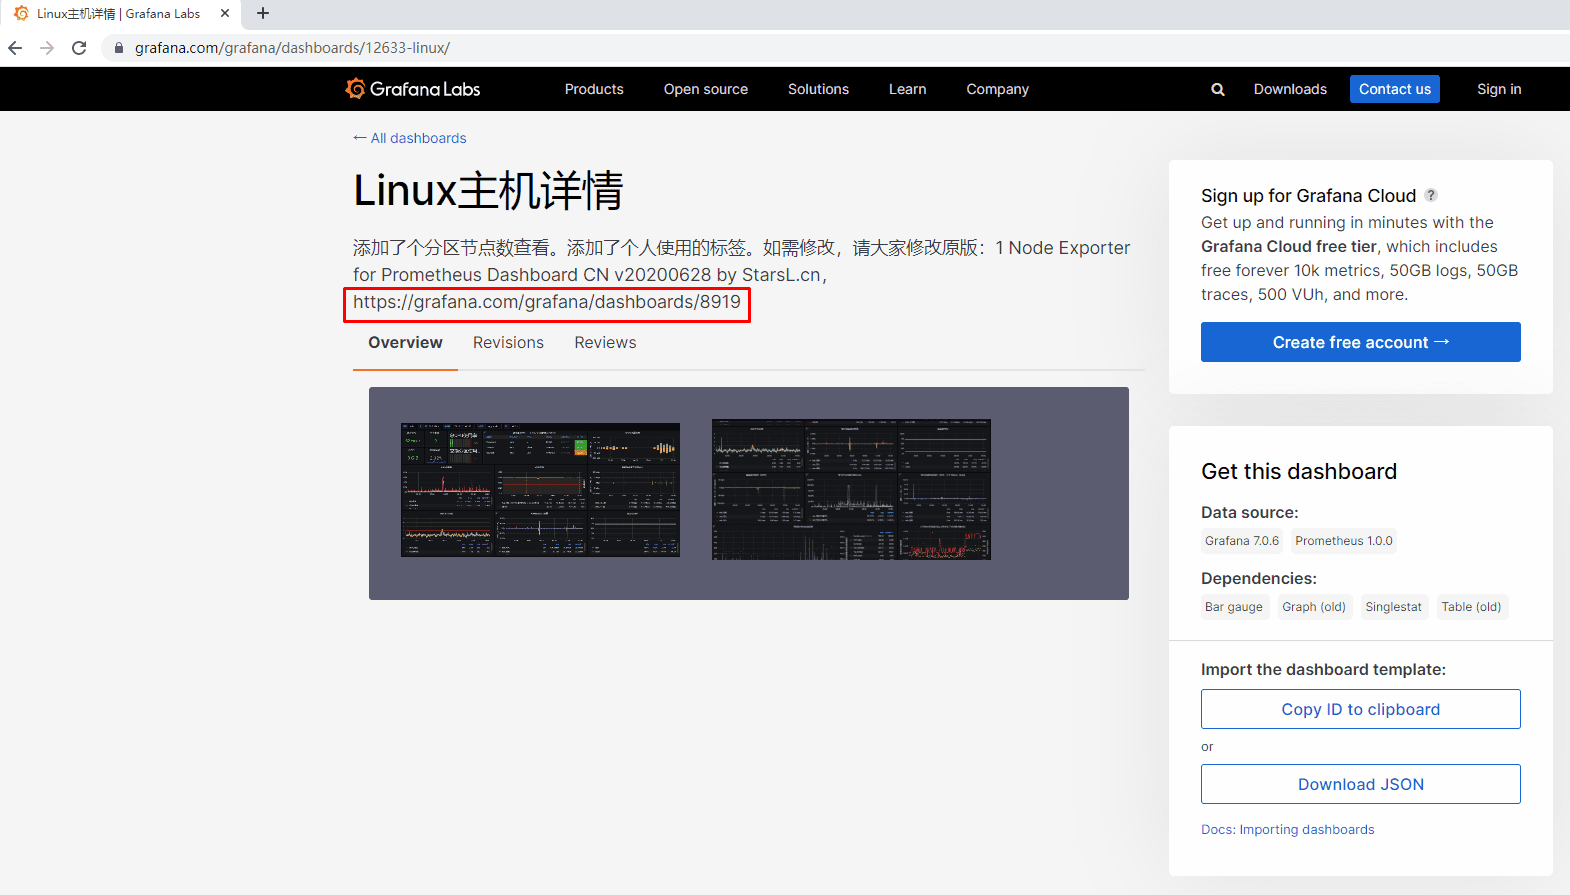Click the Grafana 7.0.6 tag
The image size is (1570, 895).
pyautogui.click(x=1242, y=541)
